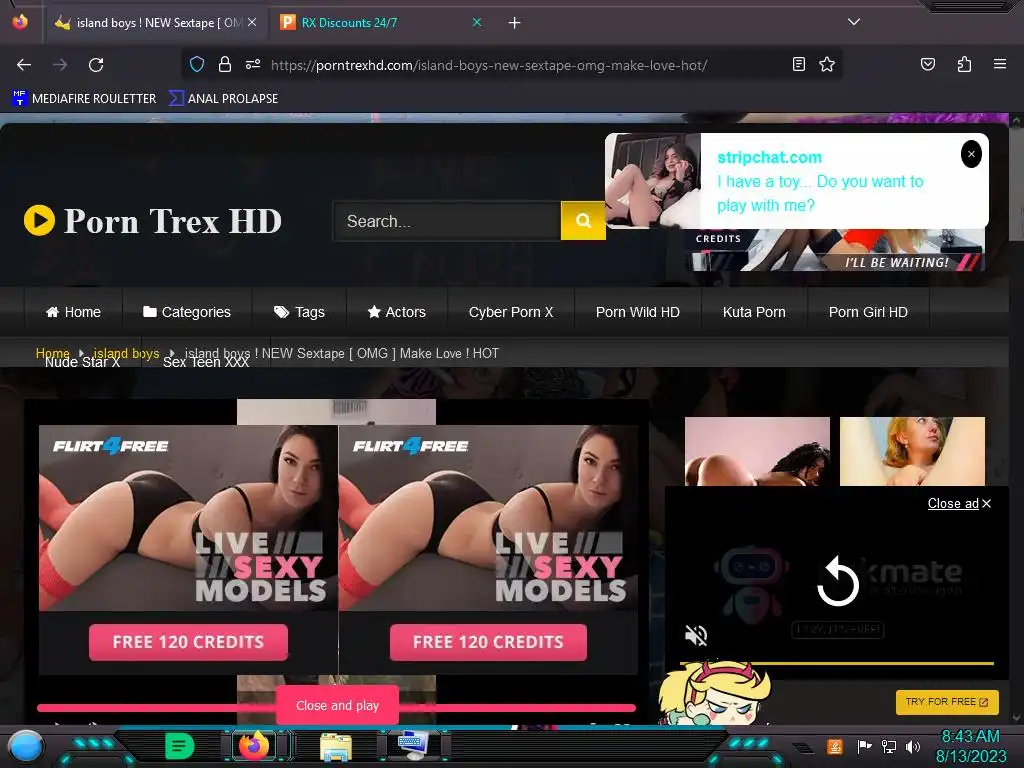Close the island boys tab
Image resolution: width=1024 pixels, height=768 pixels.
point(252,22)
